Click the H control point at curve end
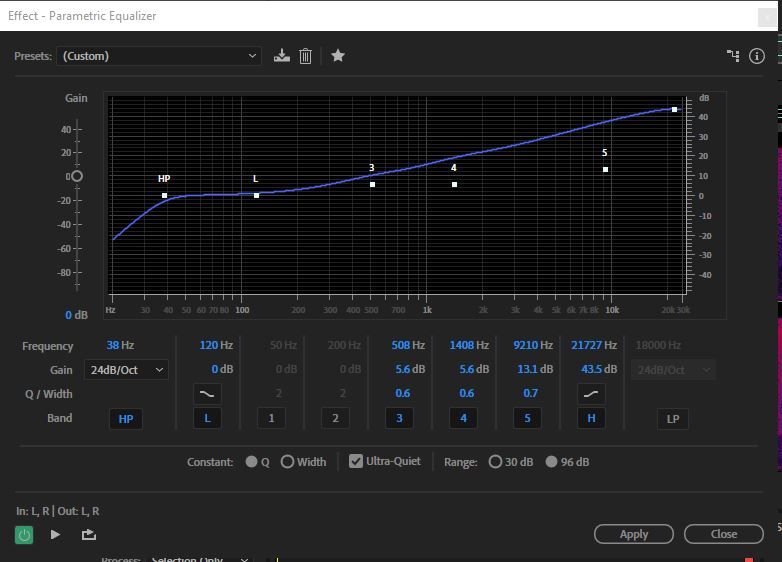The image size is (782, 562). [x=674, y=109]
